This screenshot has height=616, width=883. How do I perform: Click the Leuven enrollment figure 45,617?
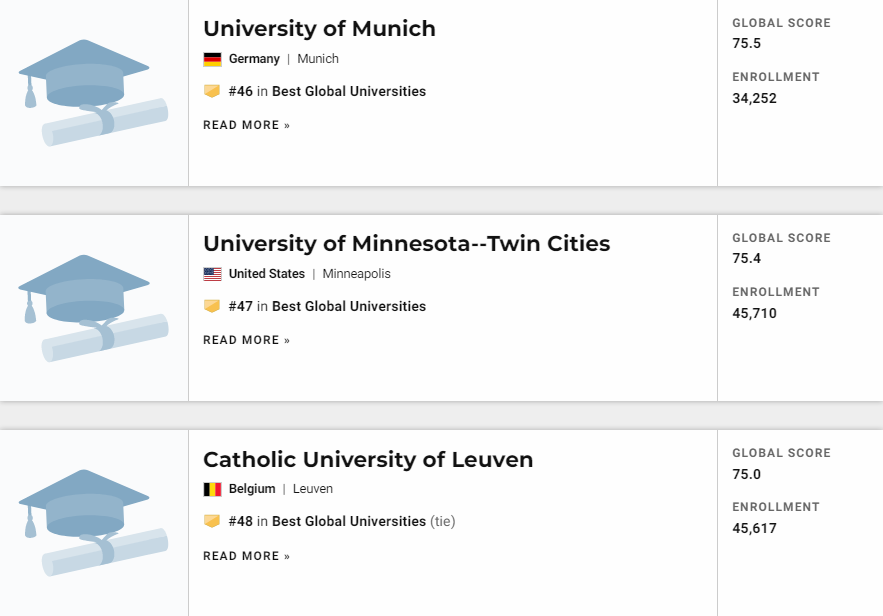pyautogui.click(x=754, y=528)
